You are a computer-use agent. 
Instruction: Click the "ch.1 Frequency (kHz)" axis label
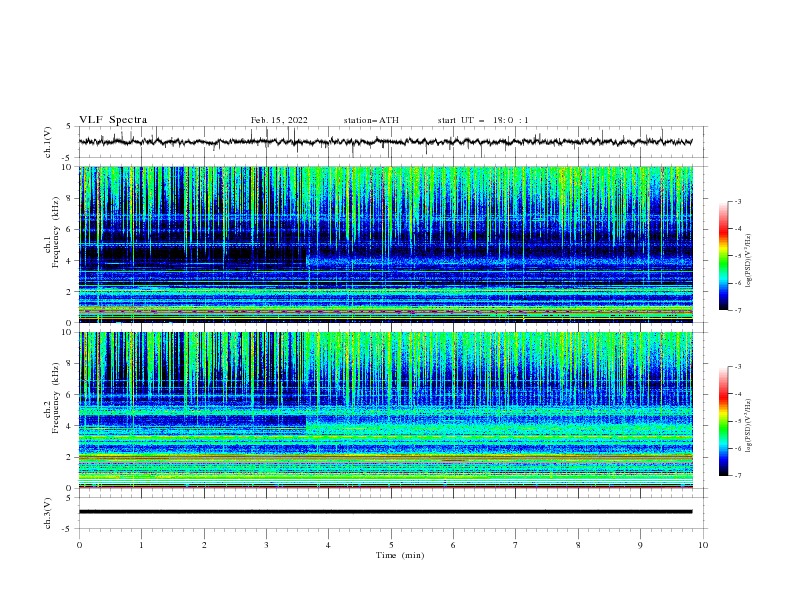pyautogui.click(x=52, y=232)
